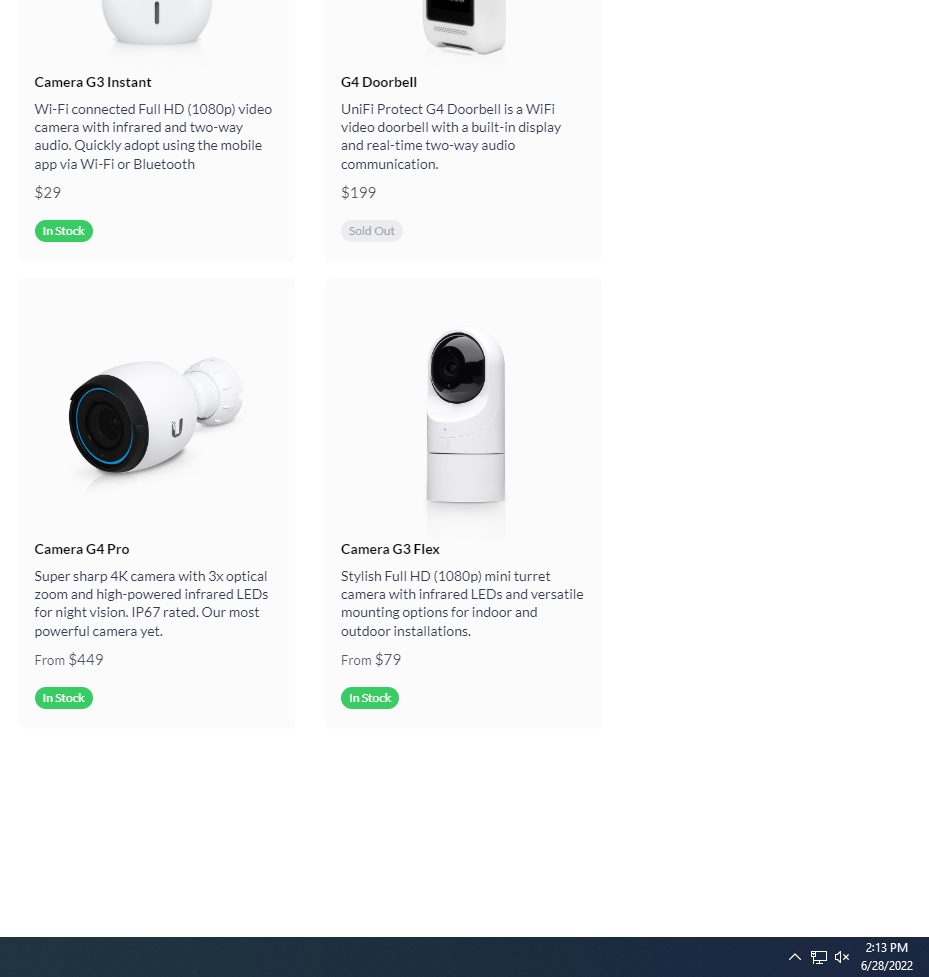Open the Camera G4 Pro title link

click(x=82, y=549)
